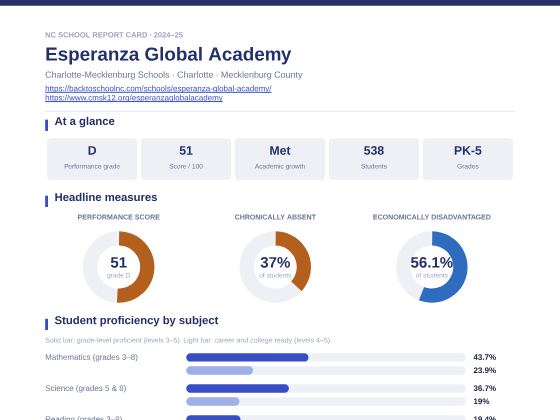
Task: Click the At a glance heading
Action: [84, 121]
